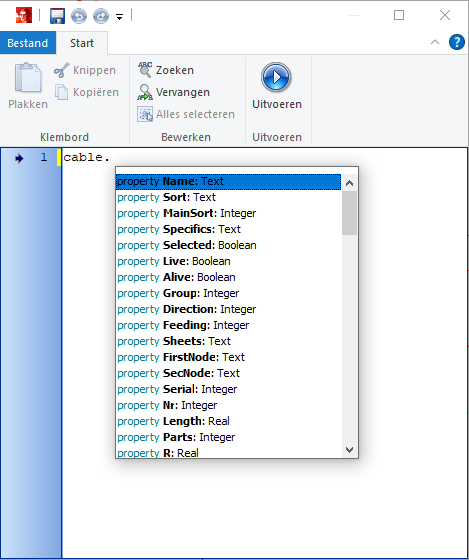469x560 pixels.
Task: Click the Vervangen replace icon
Action: pos(145,92)
